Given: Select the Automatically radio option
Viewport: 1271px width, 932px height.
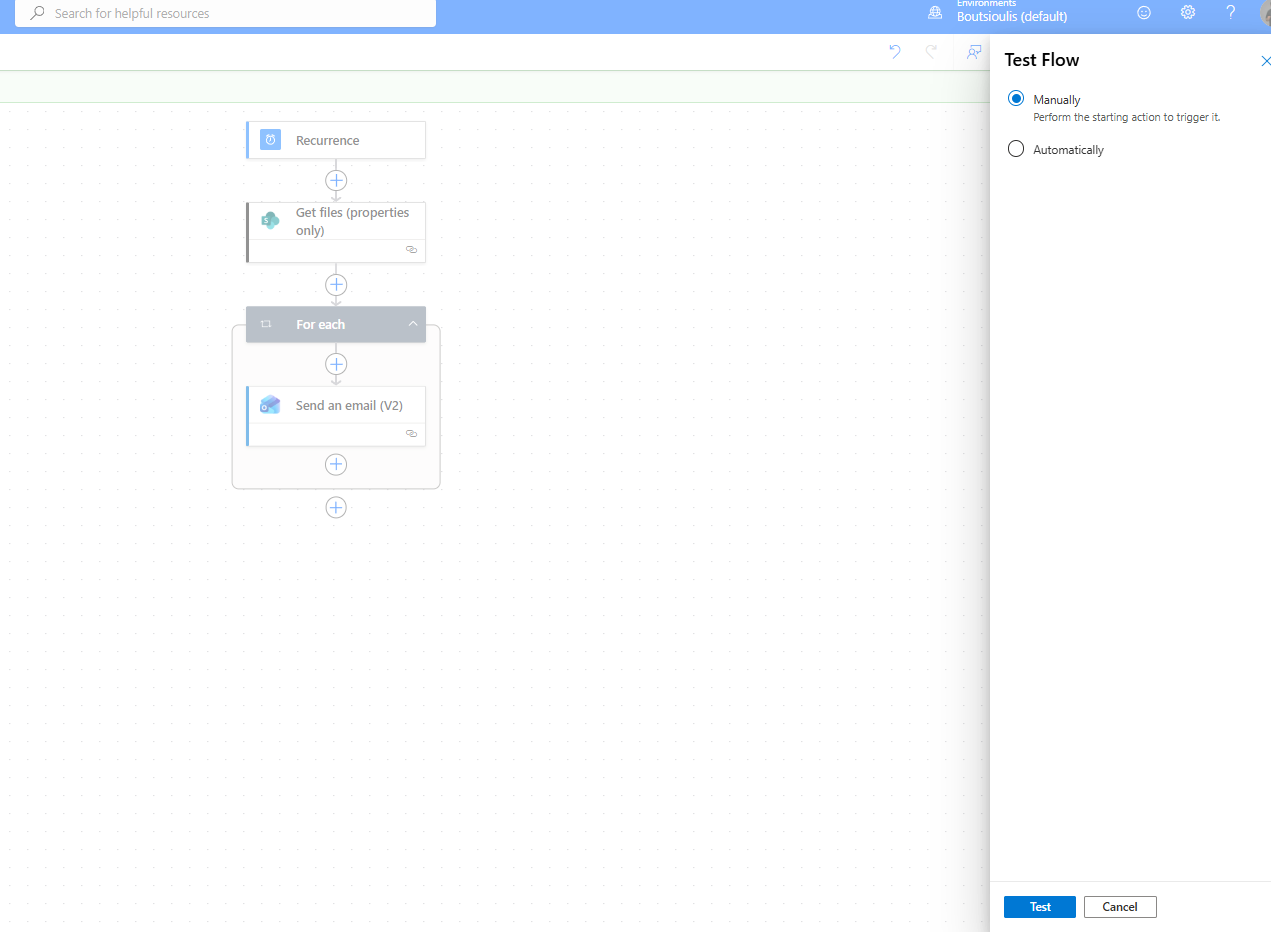Looking at the screenshot, I should [x=1016, y=149].
